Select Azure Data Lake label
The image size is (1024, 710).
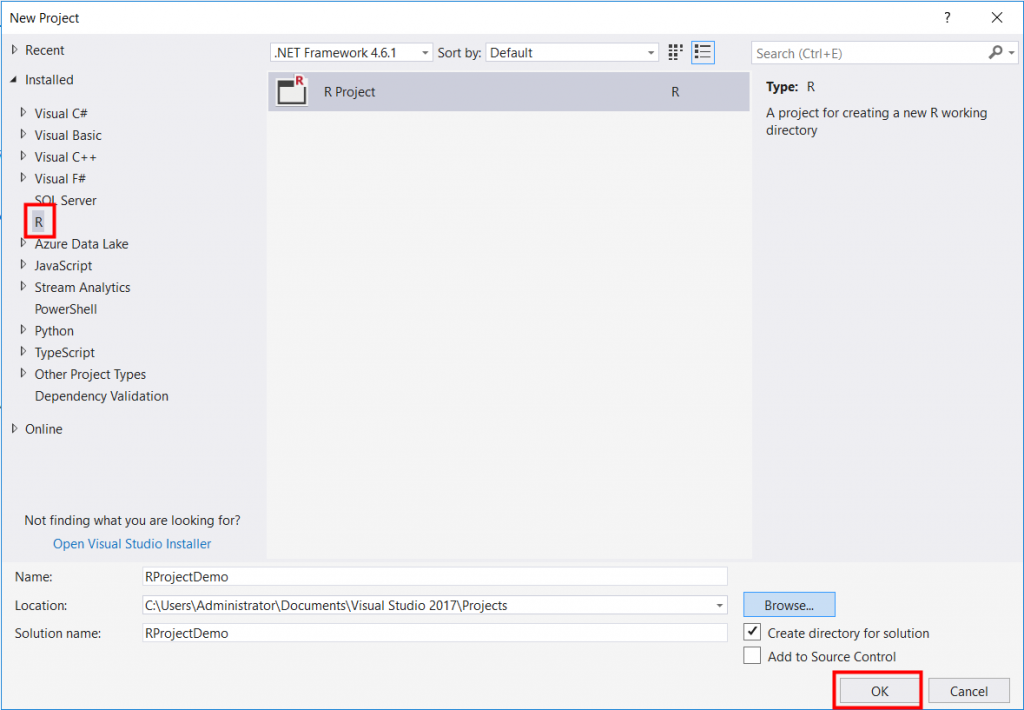click(82, 244)
